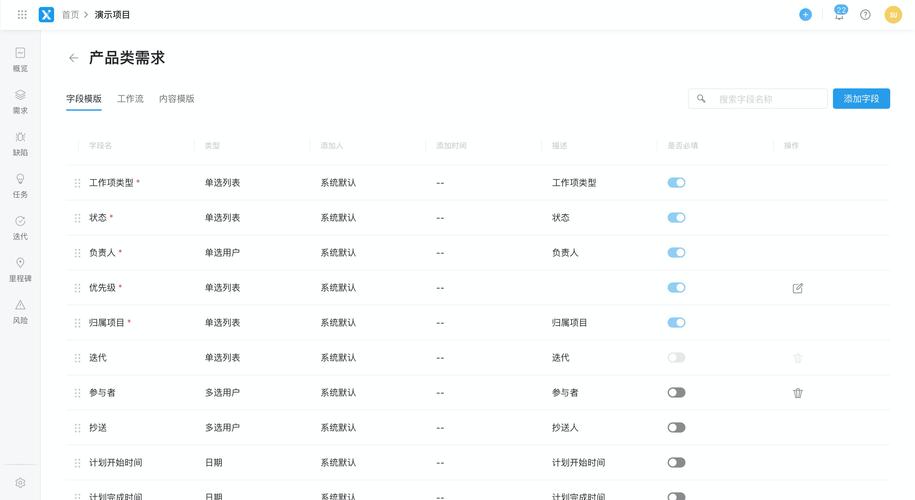Open the user avatar menu
Screen dimensions: 915x500
point(893,15)
